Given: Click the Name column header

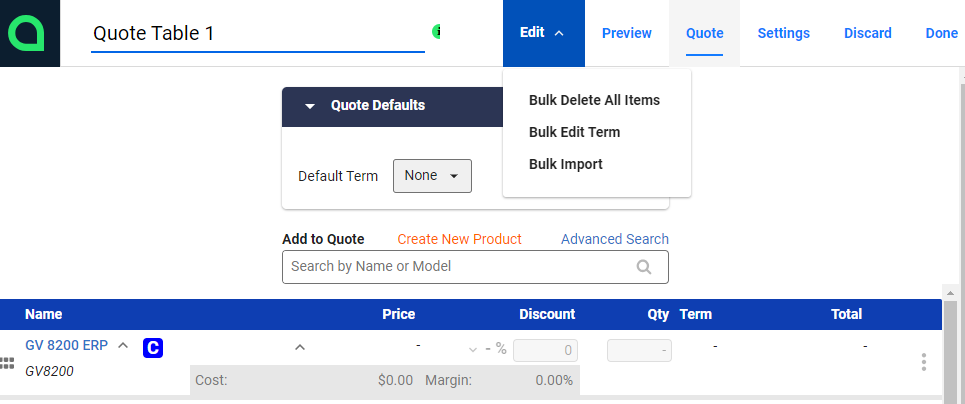Looking at the screenshot, I should (x=43, y=314).
